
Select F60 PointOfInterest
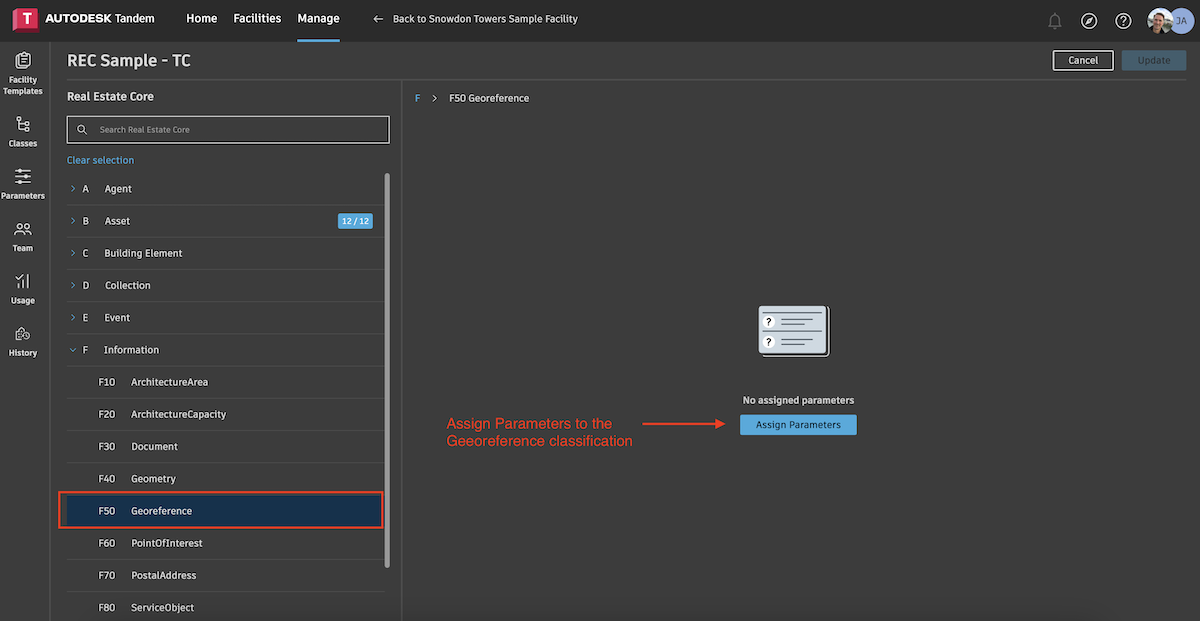coord(225,543)
